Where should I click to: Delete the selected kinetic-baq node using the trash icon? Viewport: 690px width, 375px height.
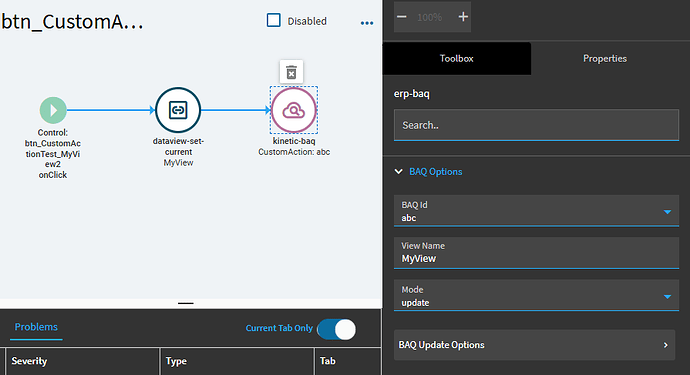291,72
